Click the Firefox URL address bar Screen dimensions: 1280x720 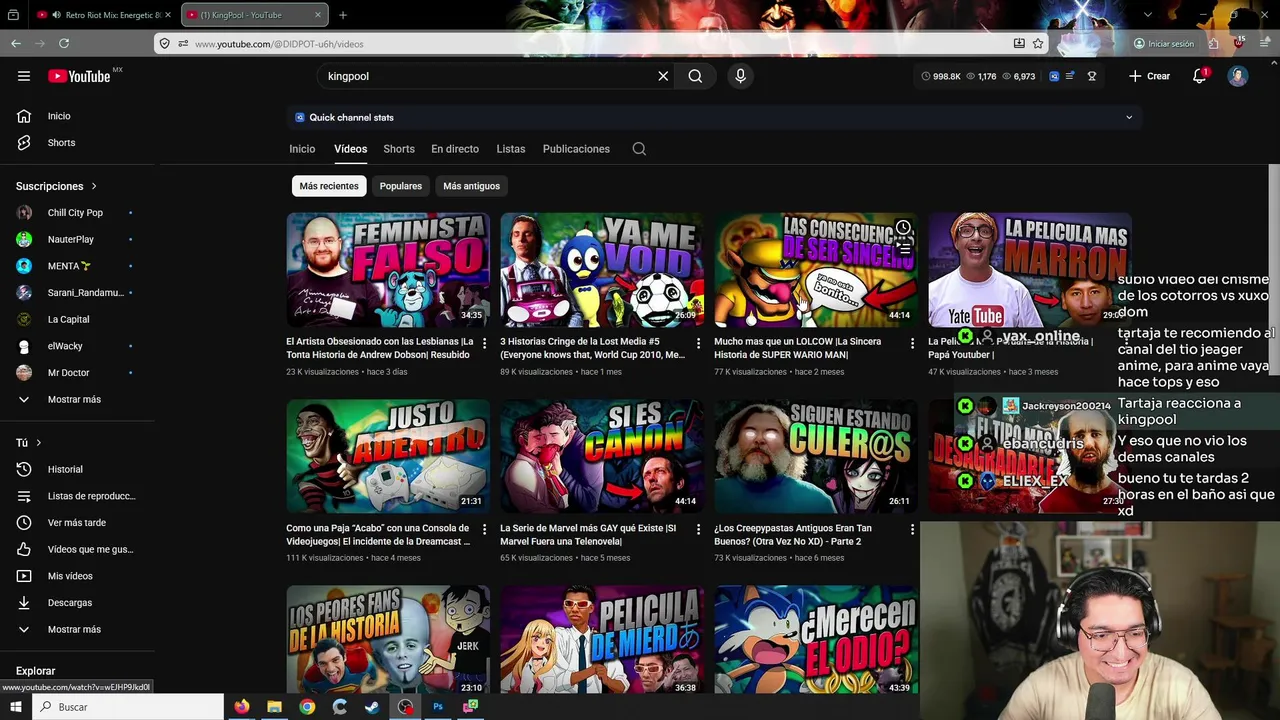[x=600, y=43]
